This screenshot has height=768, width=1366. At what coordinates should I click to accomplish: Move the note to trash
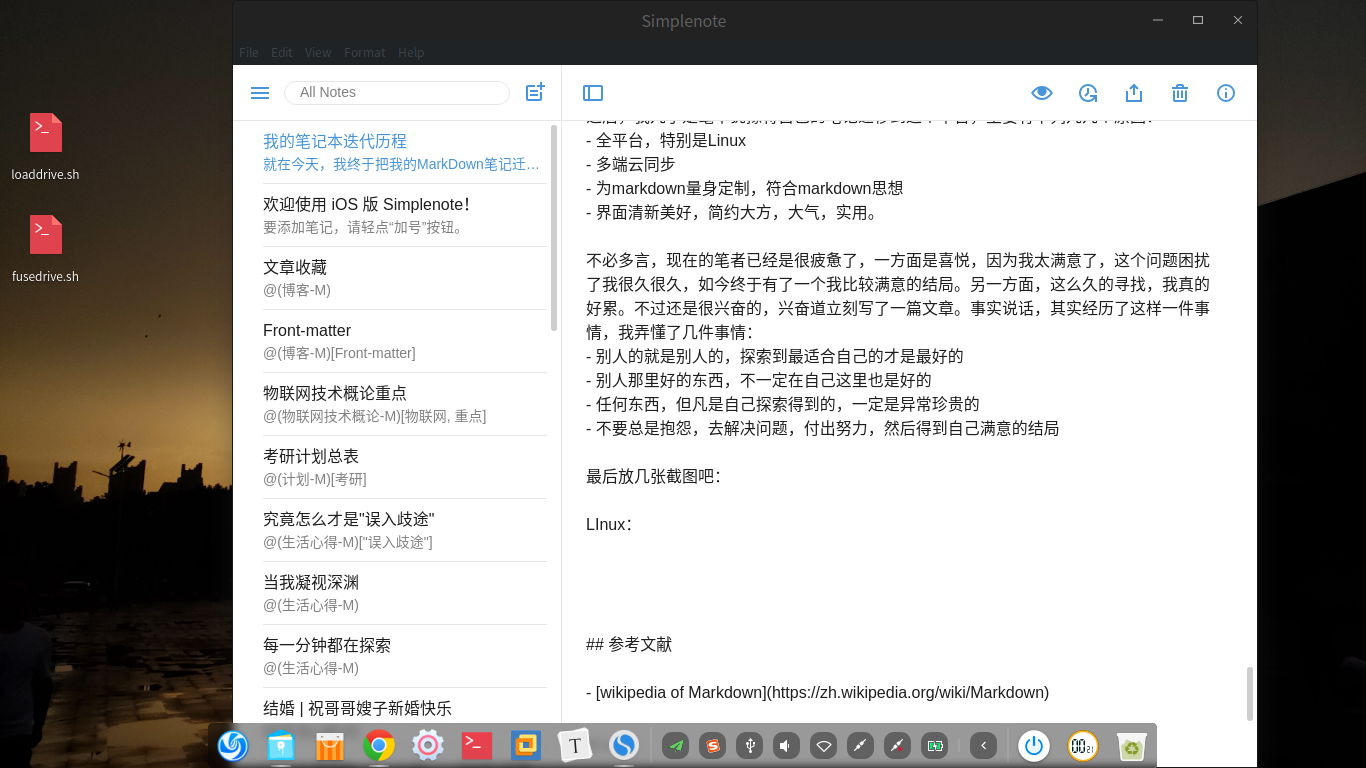point(1180,93)
